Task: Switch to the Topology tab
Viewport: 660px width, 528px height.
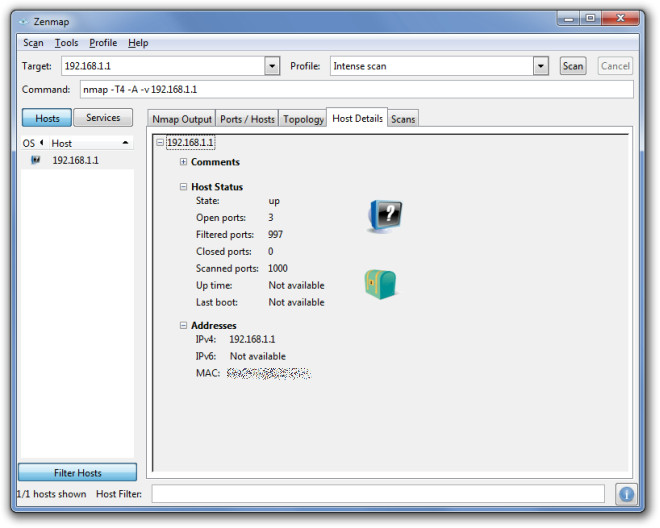Action: 303,119
